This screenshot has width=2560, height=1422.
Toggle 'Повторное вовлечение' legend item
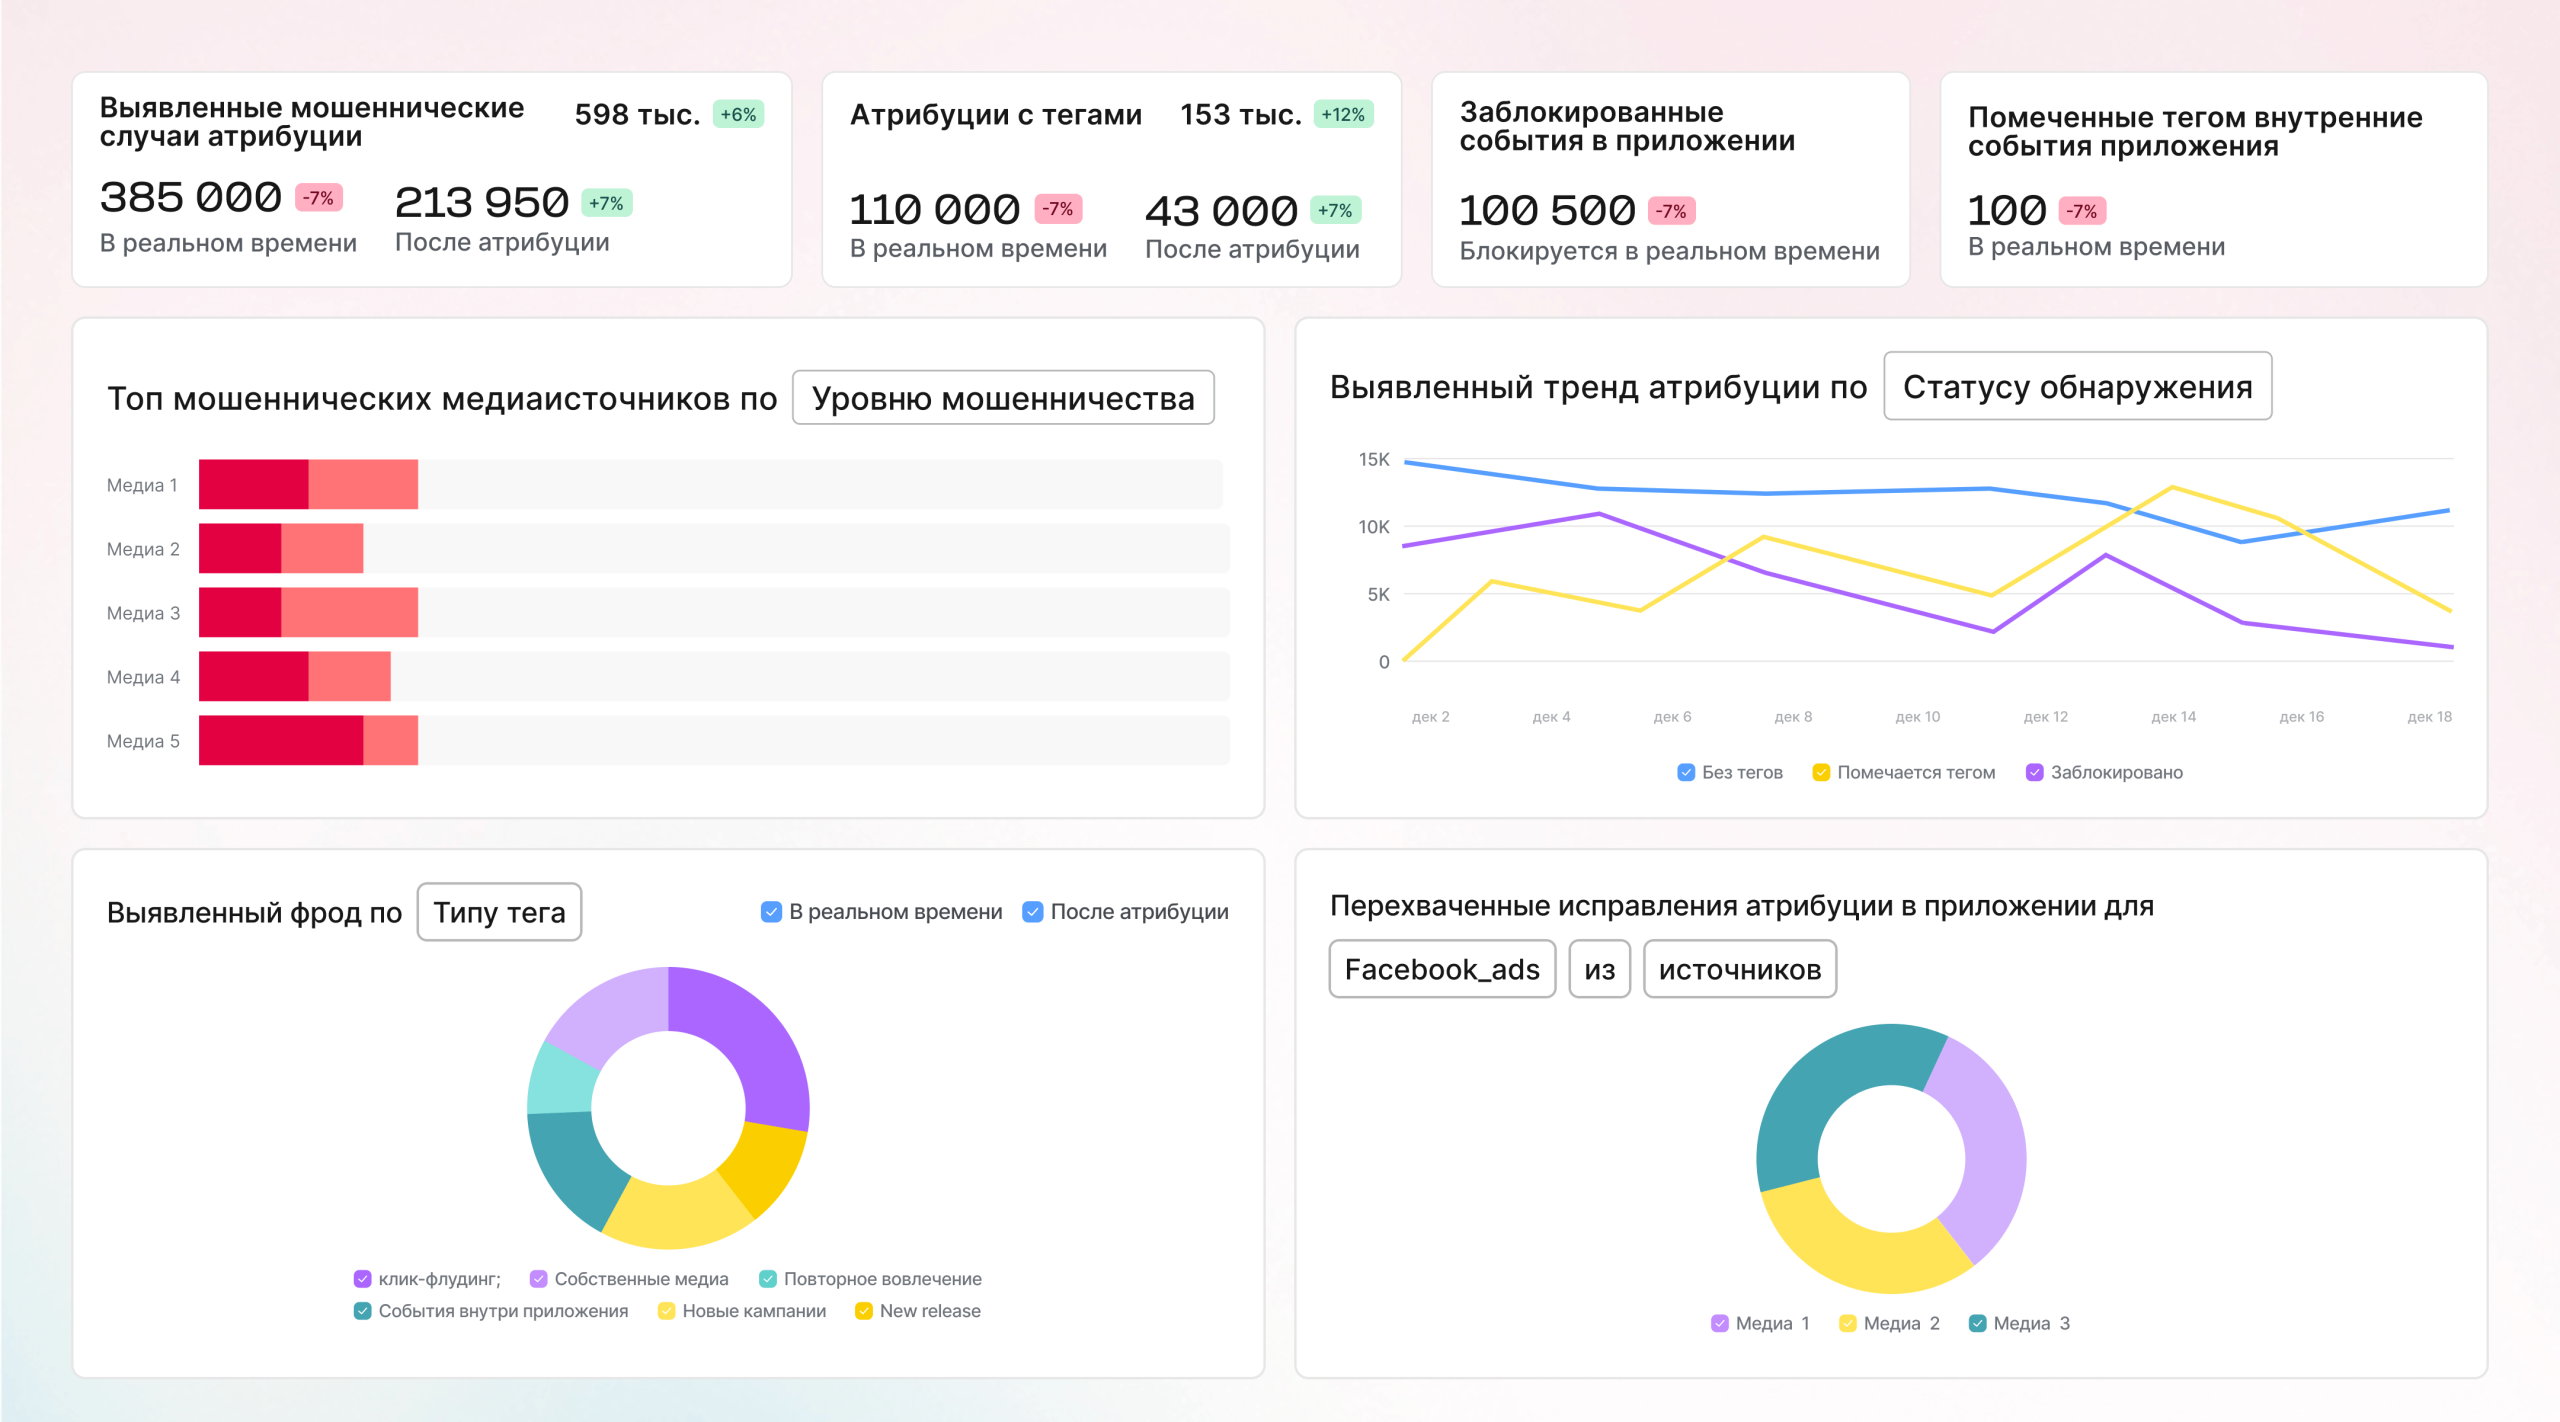tap(768, 1279)
